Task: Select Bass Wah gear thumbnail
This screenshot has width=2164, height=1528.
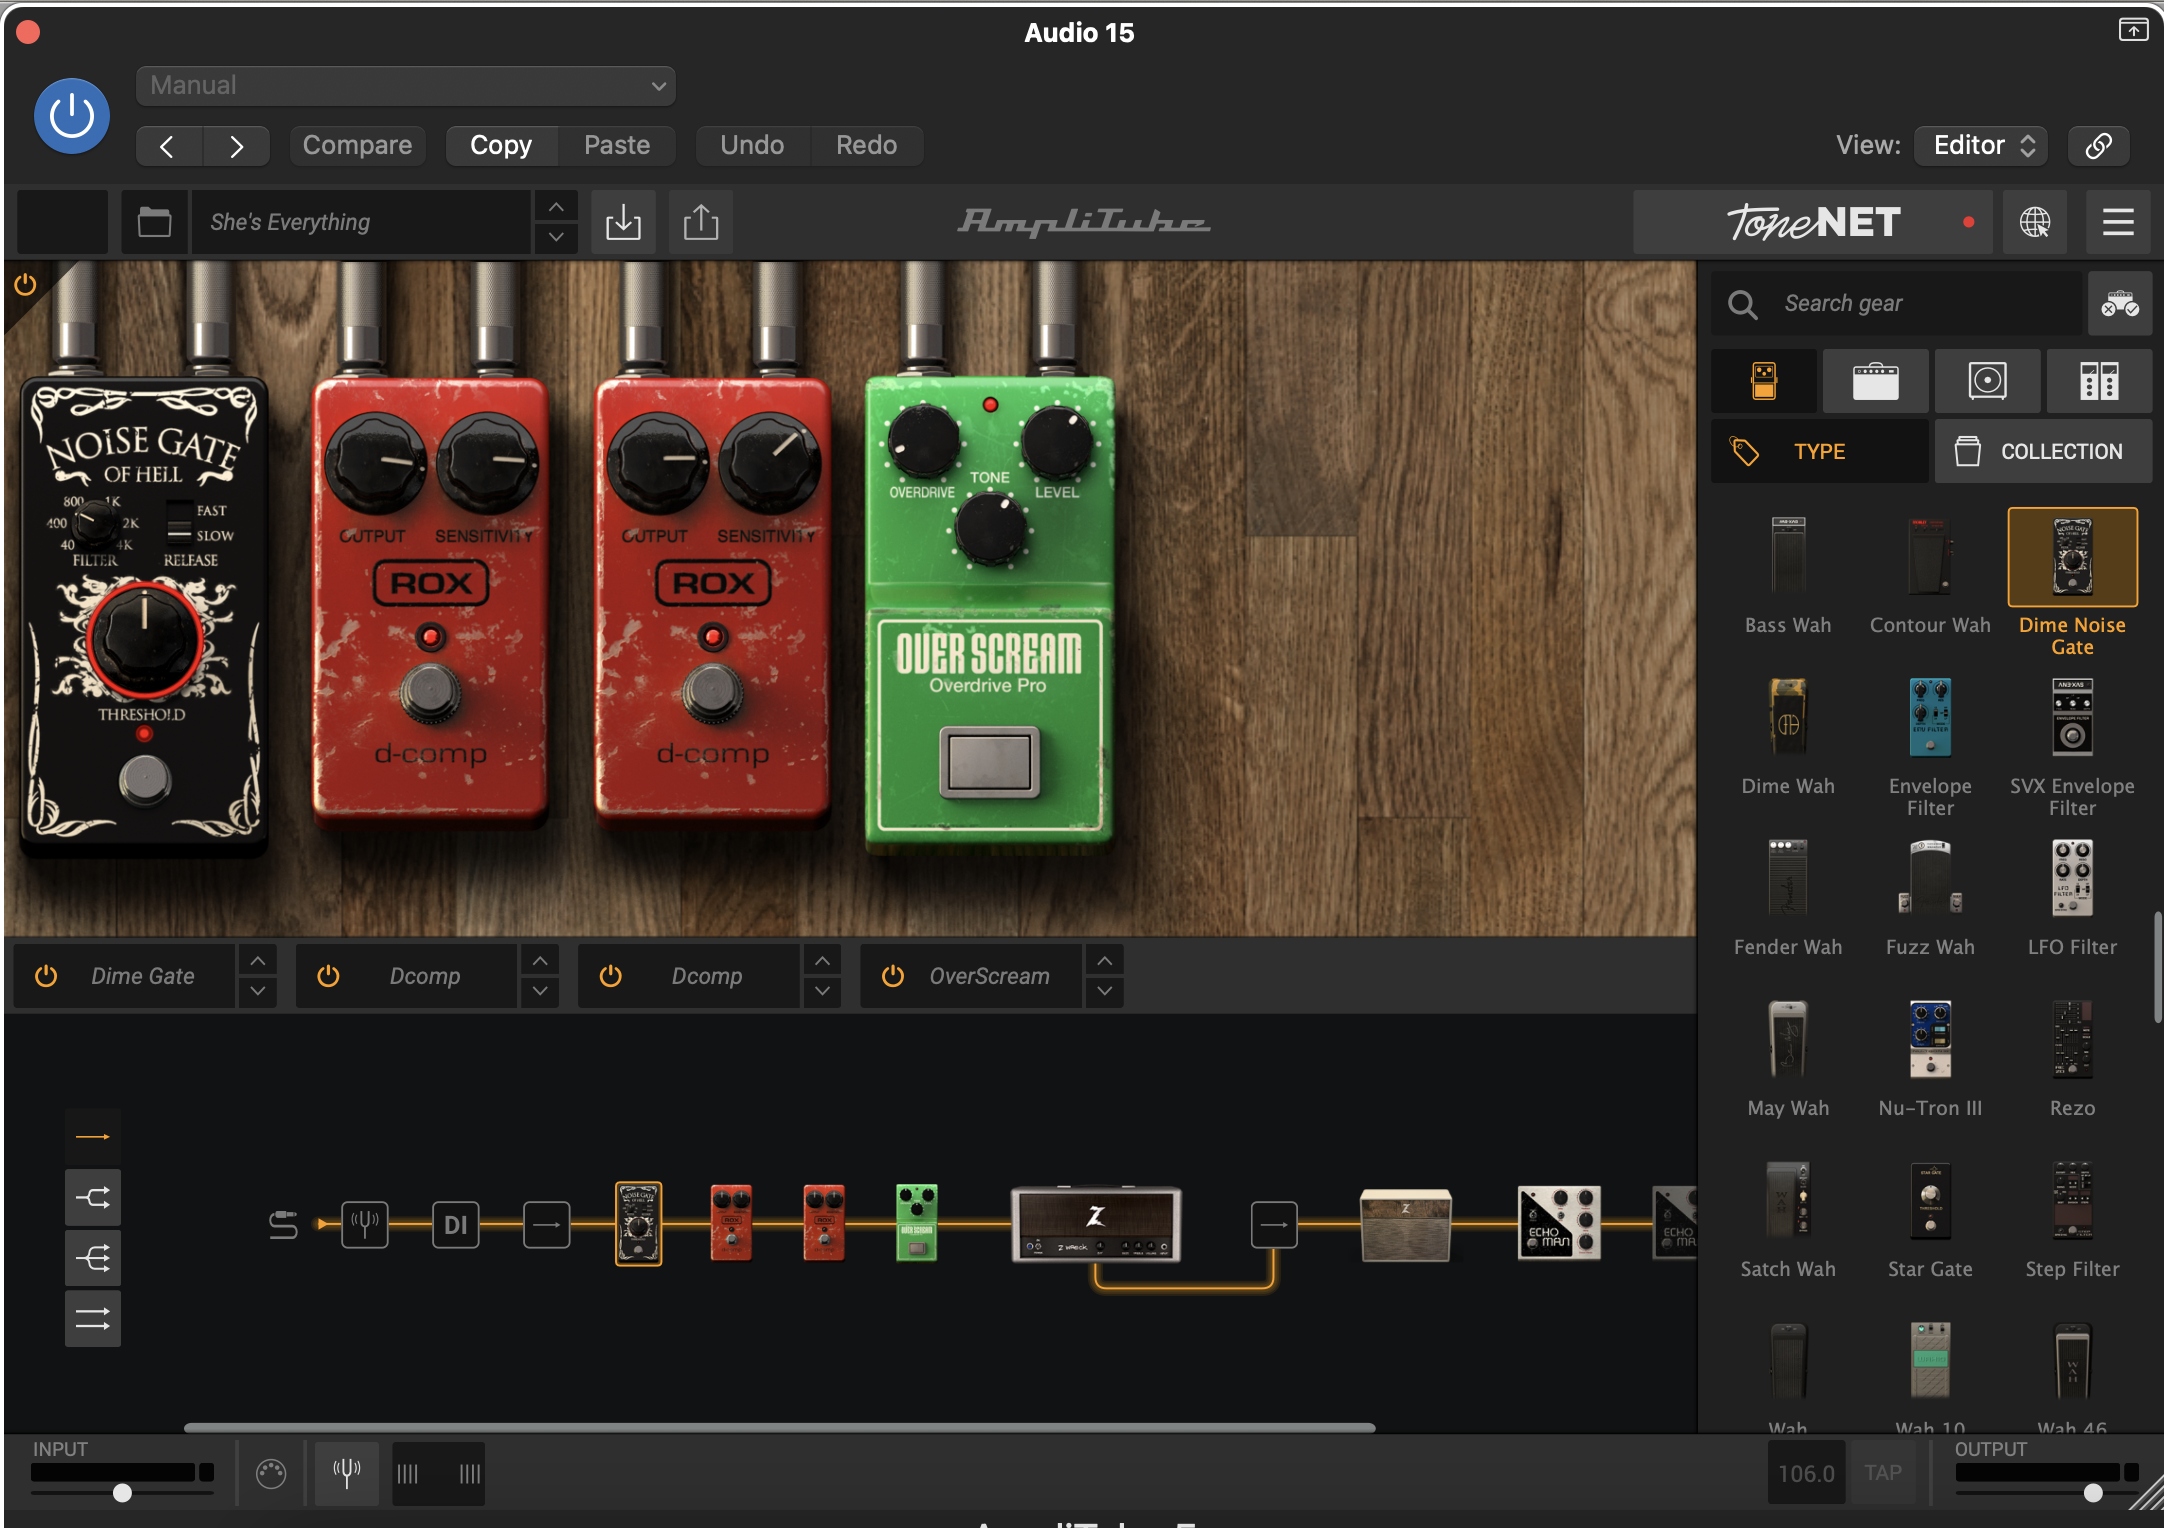Action: point(1788,558)
